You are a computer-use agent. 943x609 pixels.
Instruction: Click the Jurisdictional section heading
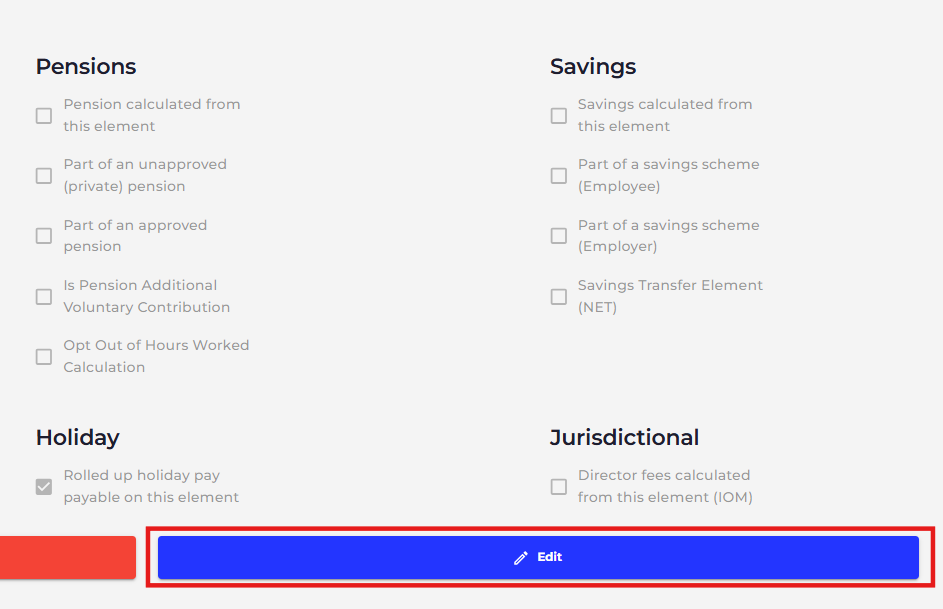(624, 438)
